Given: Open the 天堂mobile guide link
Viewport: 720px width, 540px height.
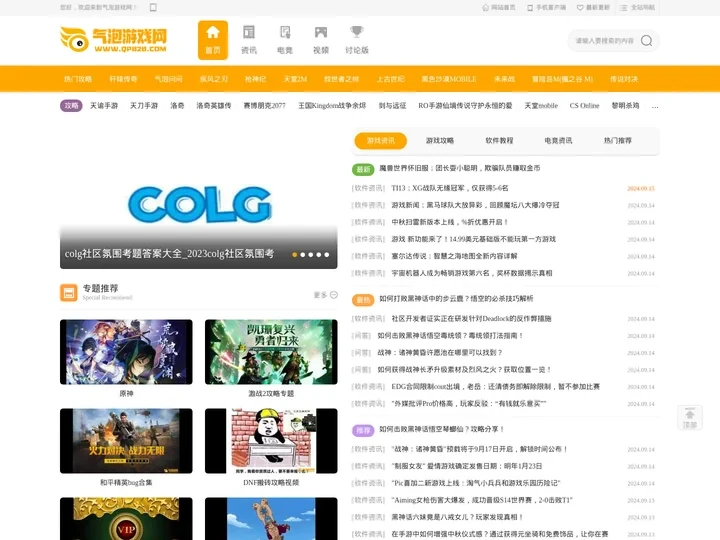Looking at the screenshot, I should point(541,106).
